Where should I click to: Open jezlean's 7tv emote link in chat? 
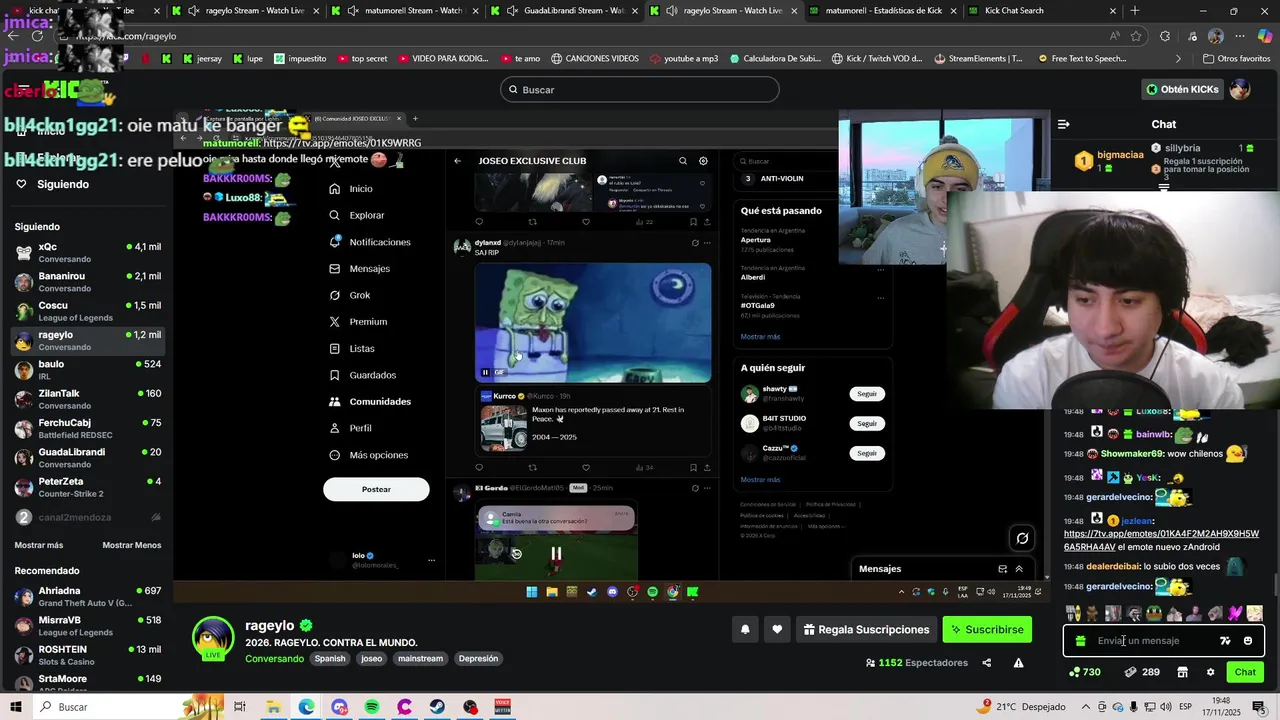1161,540
